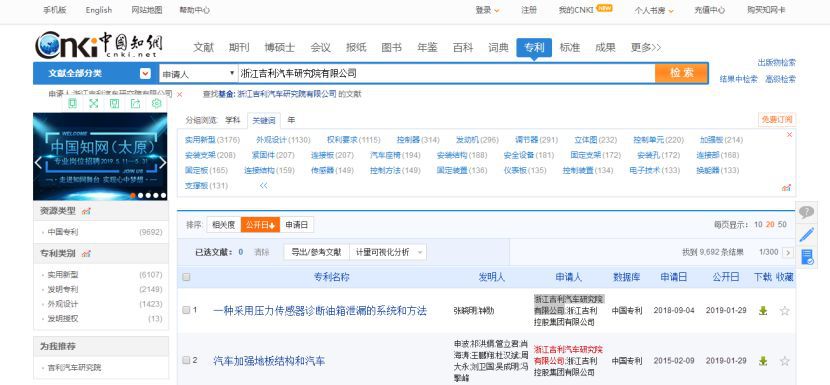Switch to the 标准 search tab
The height and width of the screenshot is (385, 830).
coord(570,48)
